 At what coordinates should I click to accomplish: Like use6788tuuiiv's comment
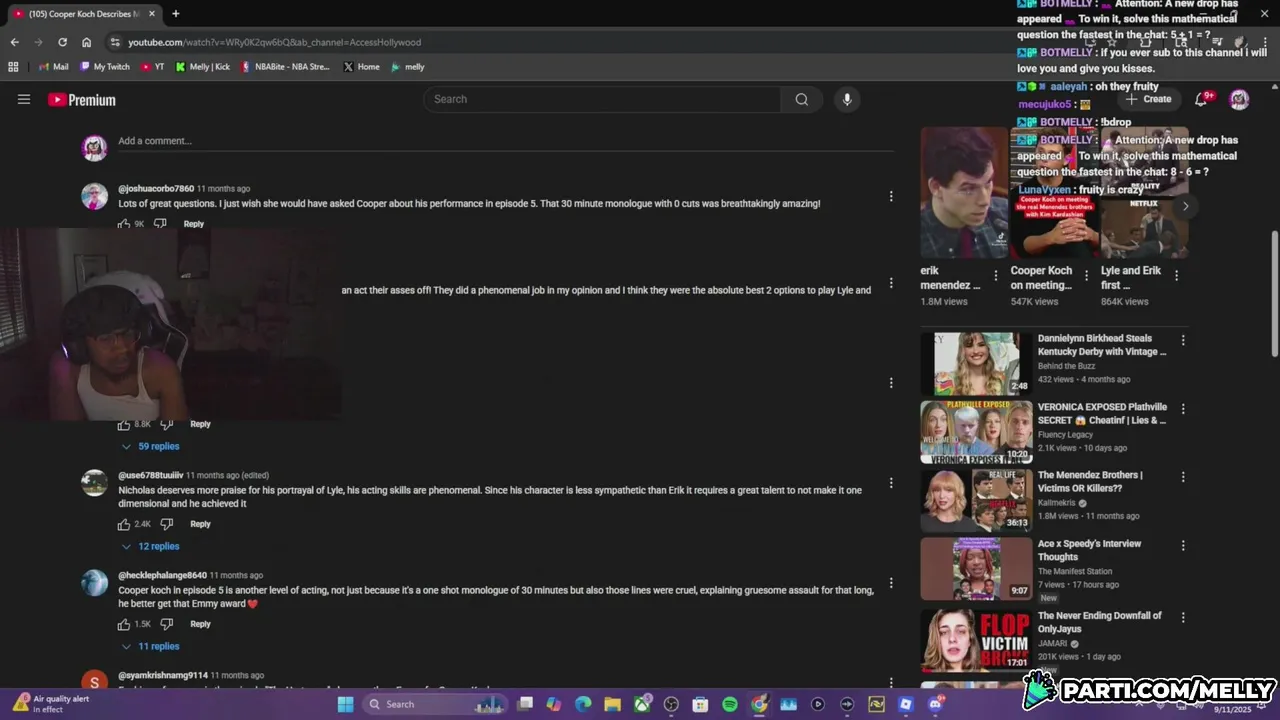124,524
